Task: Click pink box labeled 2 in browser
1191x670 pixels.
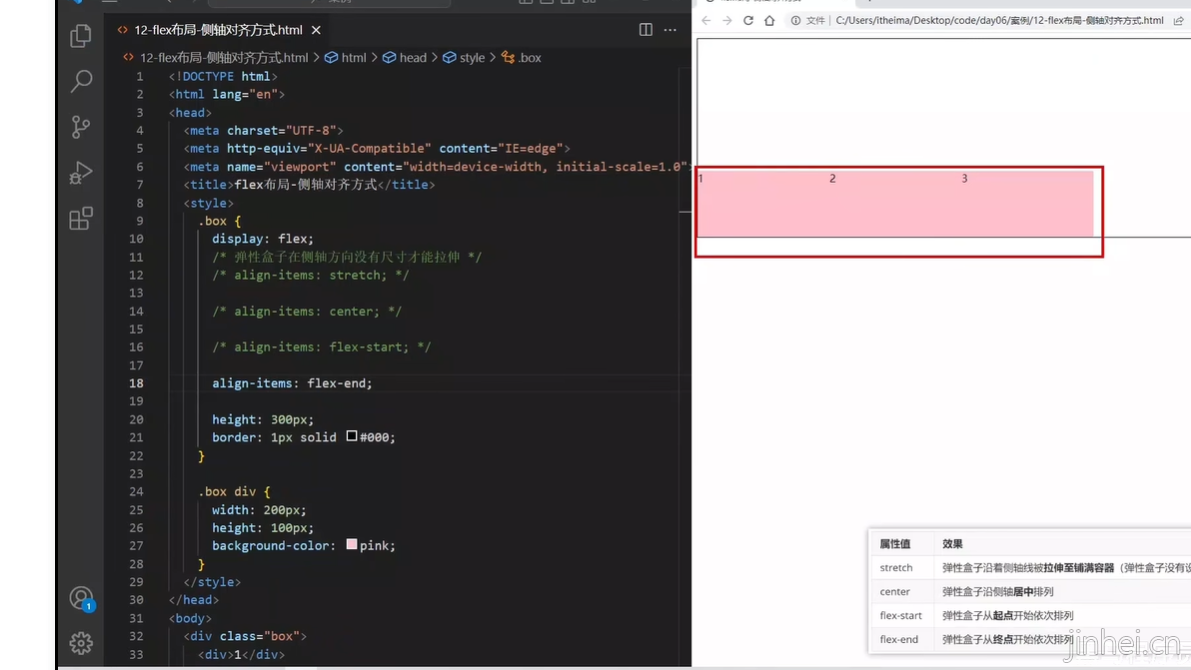Action: point(895,204)
